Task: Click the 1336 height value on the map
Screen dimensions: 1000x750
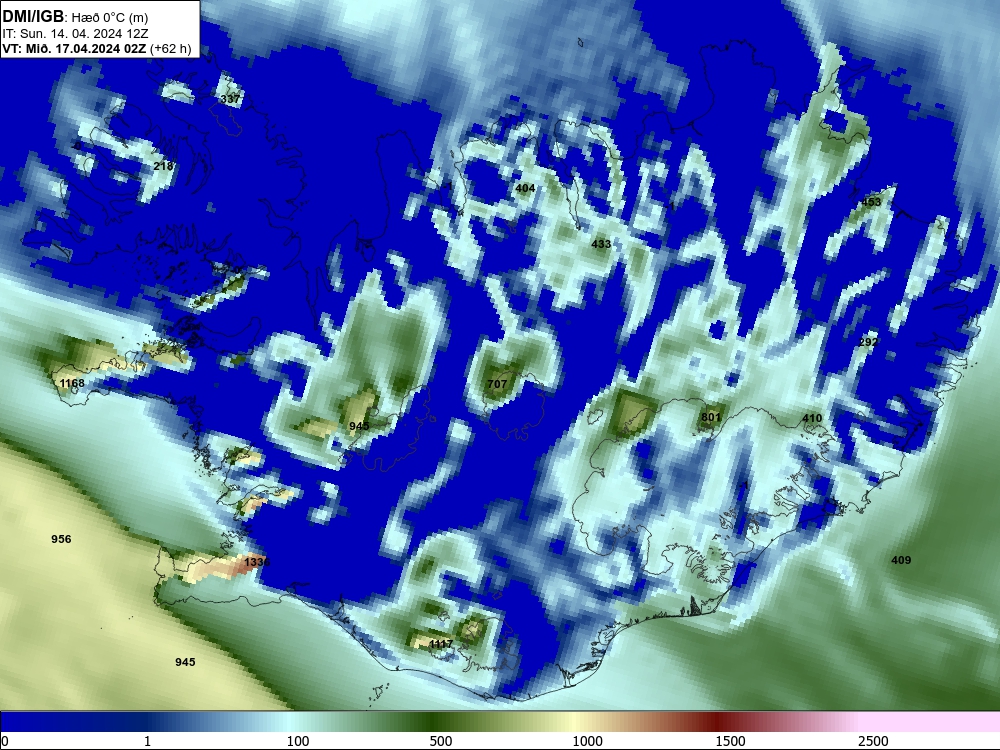Action: pyautogui.click(x=257, y=562)
